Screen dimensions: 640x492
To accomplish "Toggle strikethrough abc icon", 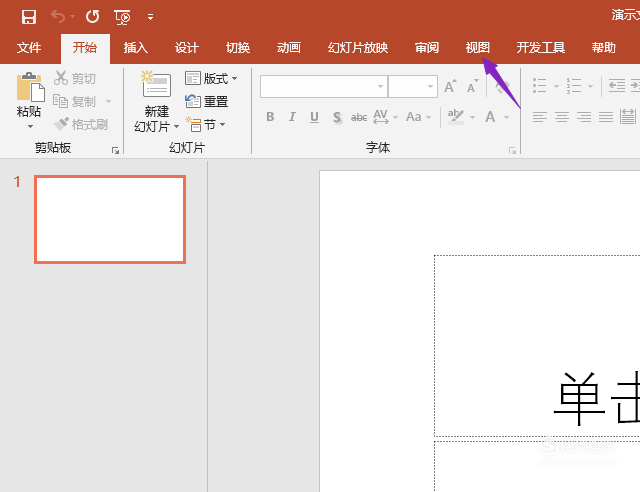I will point(359,118).
